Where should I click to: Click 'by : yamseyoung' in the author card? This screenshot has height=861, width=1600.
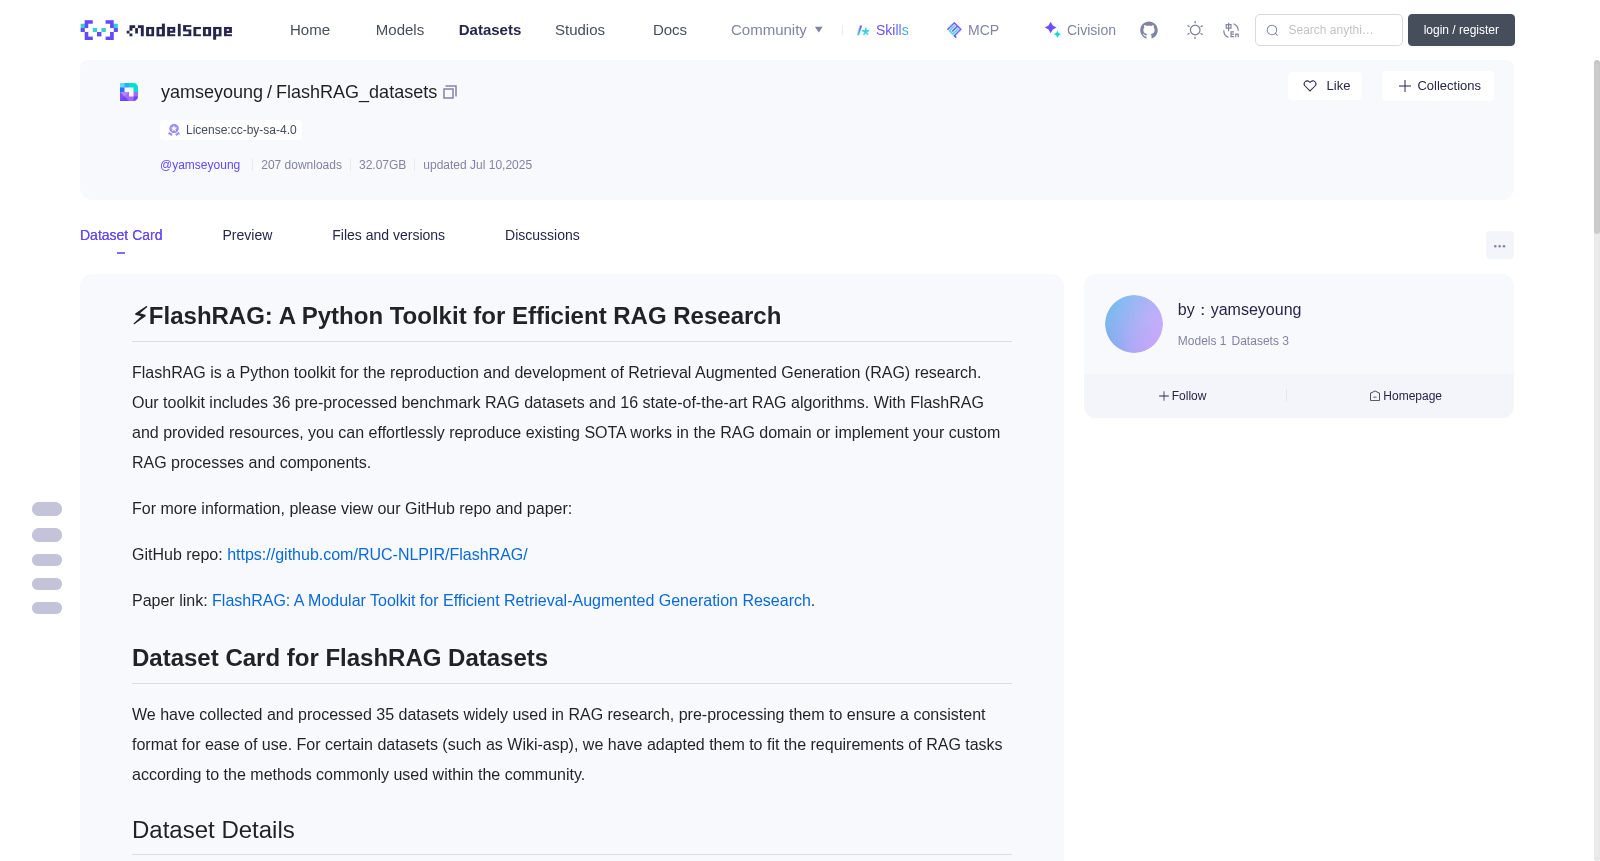click(1239, 310)
